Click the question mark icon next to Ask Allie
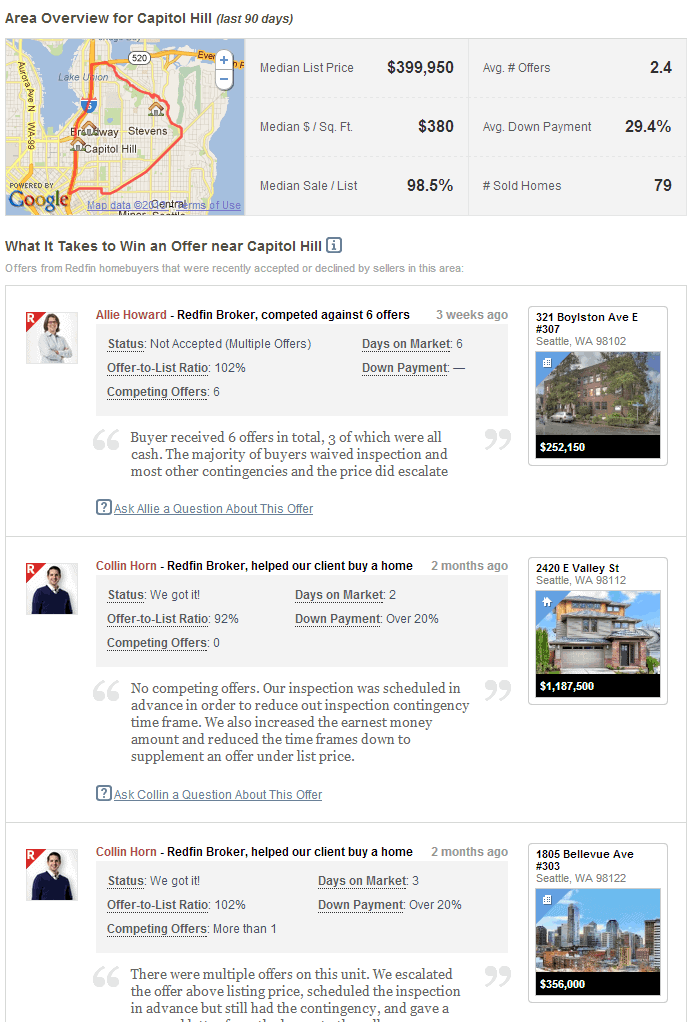Screen dimensions: 697x1022 [103, 507]
